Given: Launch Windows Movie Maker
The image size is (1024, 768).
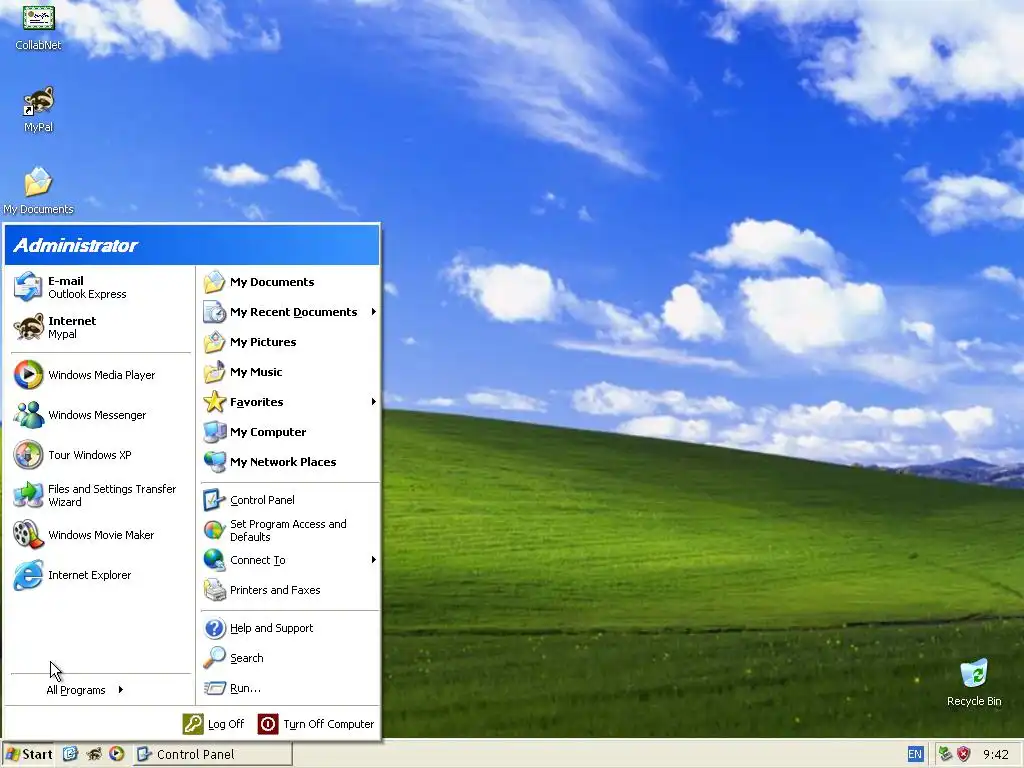Looking at the screenshot, I should pyautogui.click(x=101, y=535).
